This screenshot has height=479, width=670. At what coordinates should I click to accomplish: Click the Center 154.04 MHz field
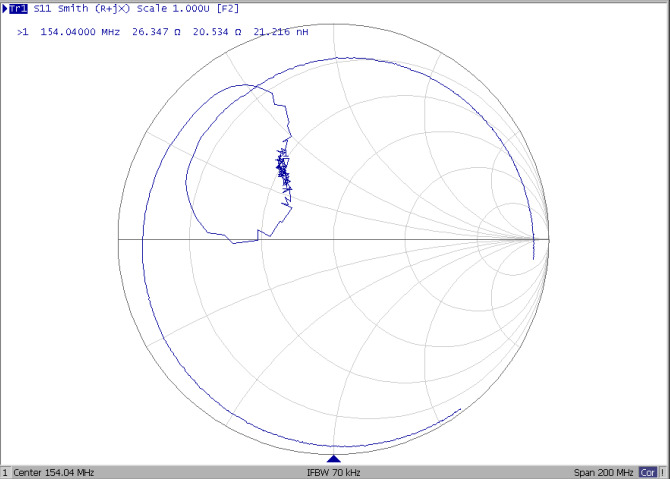[54, 472]
